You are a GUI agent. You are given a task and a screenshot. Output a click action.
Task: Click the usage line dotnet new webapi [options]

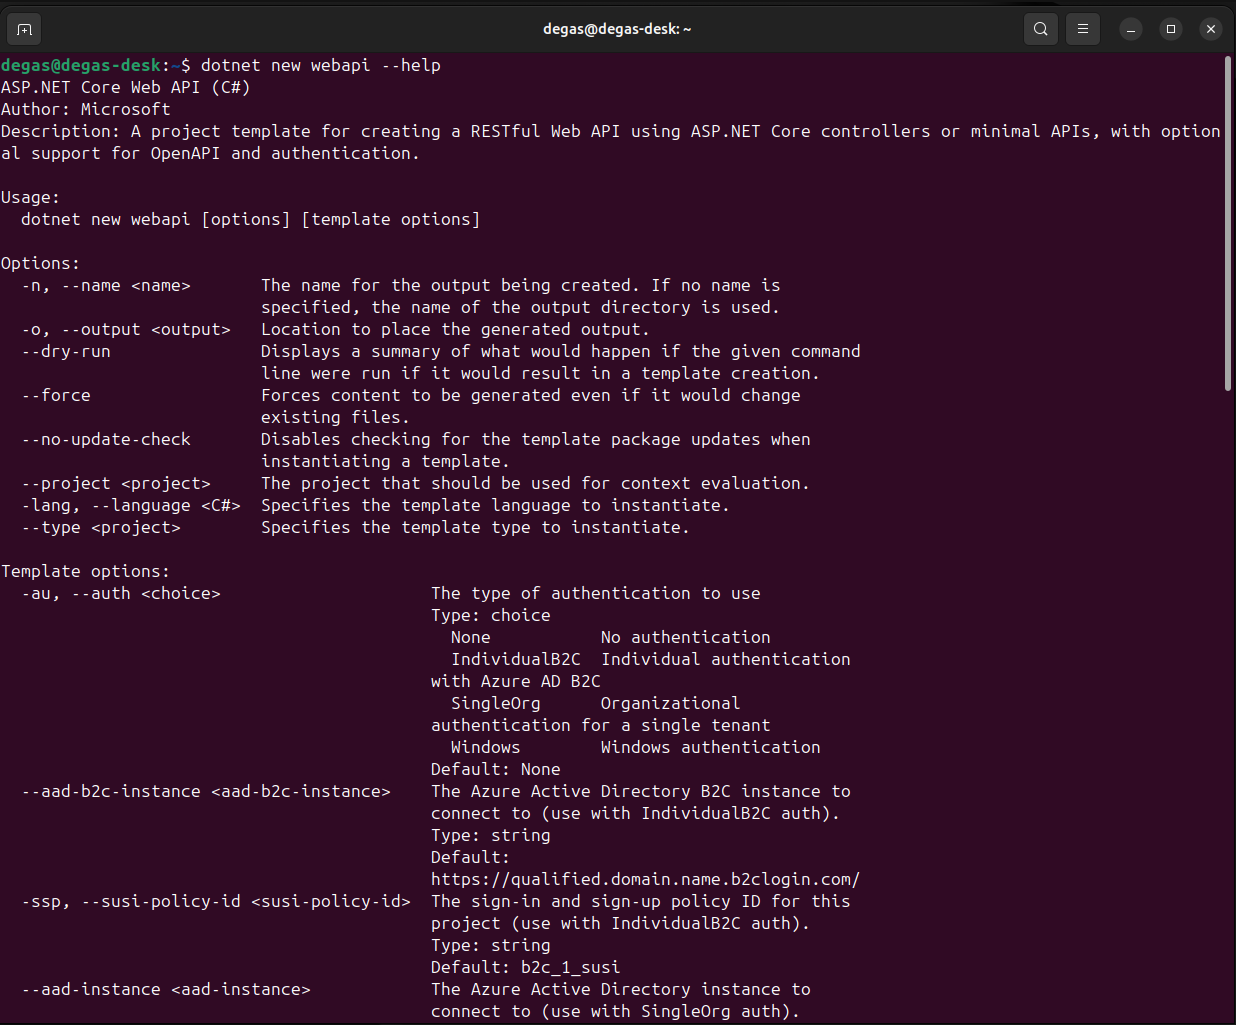(251, 219)
